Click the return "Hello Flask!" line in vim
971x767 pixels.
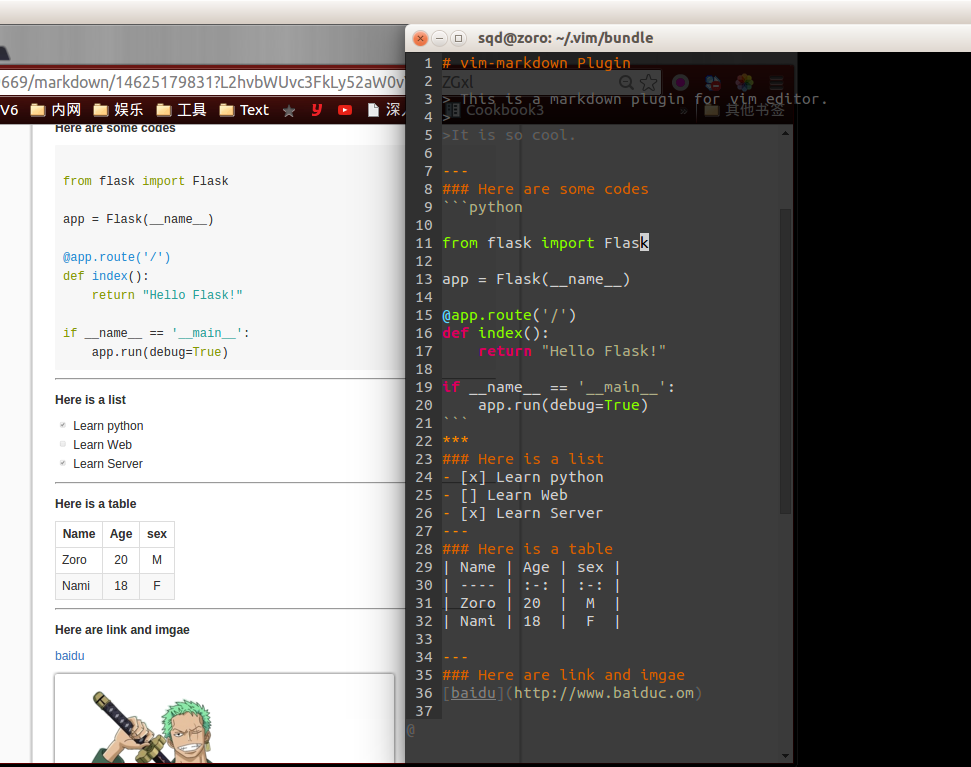point(572,351)
